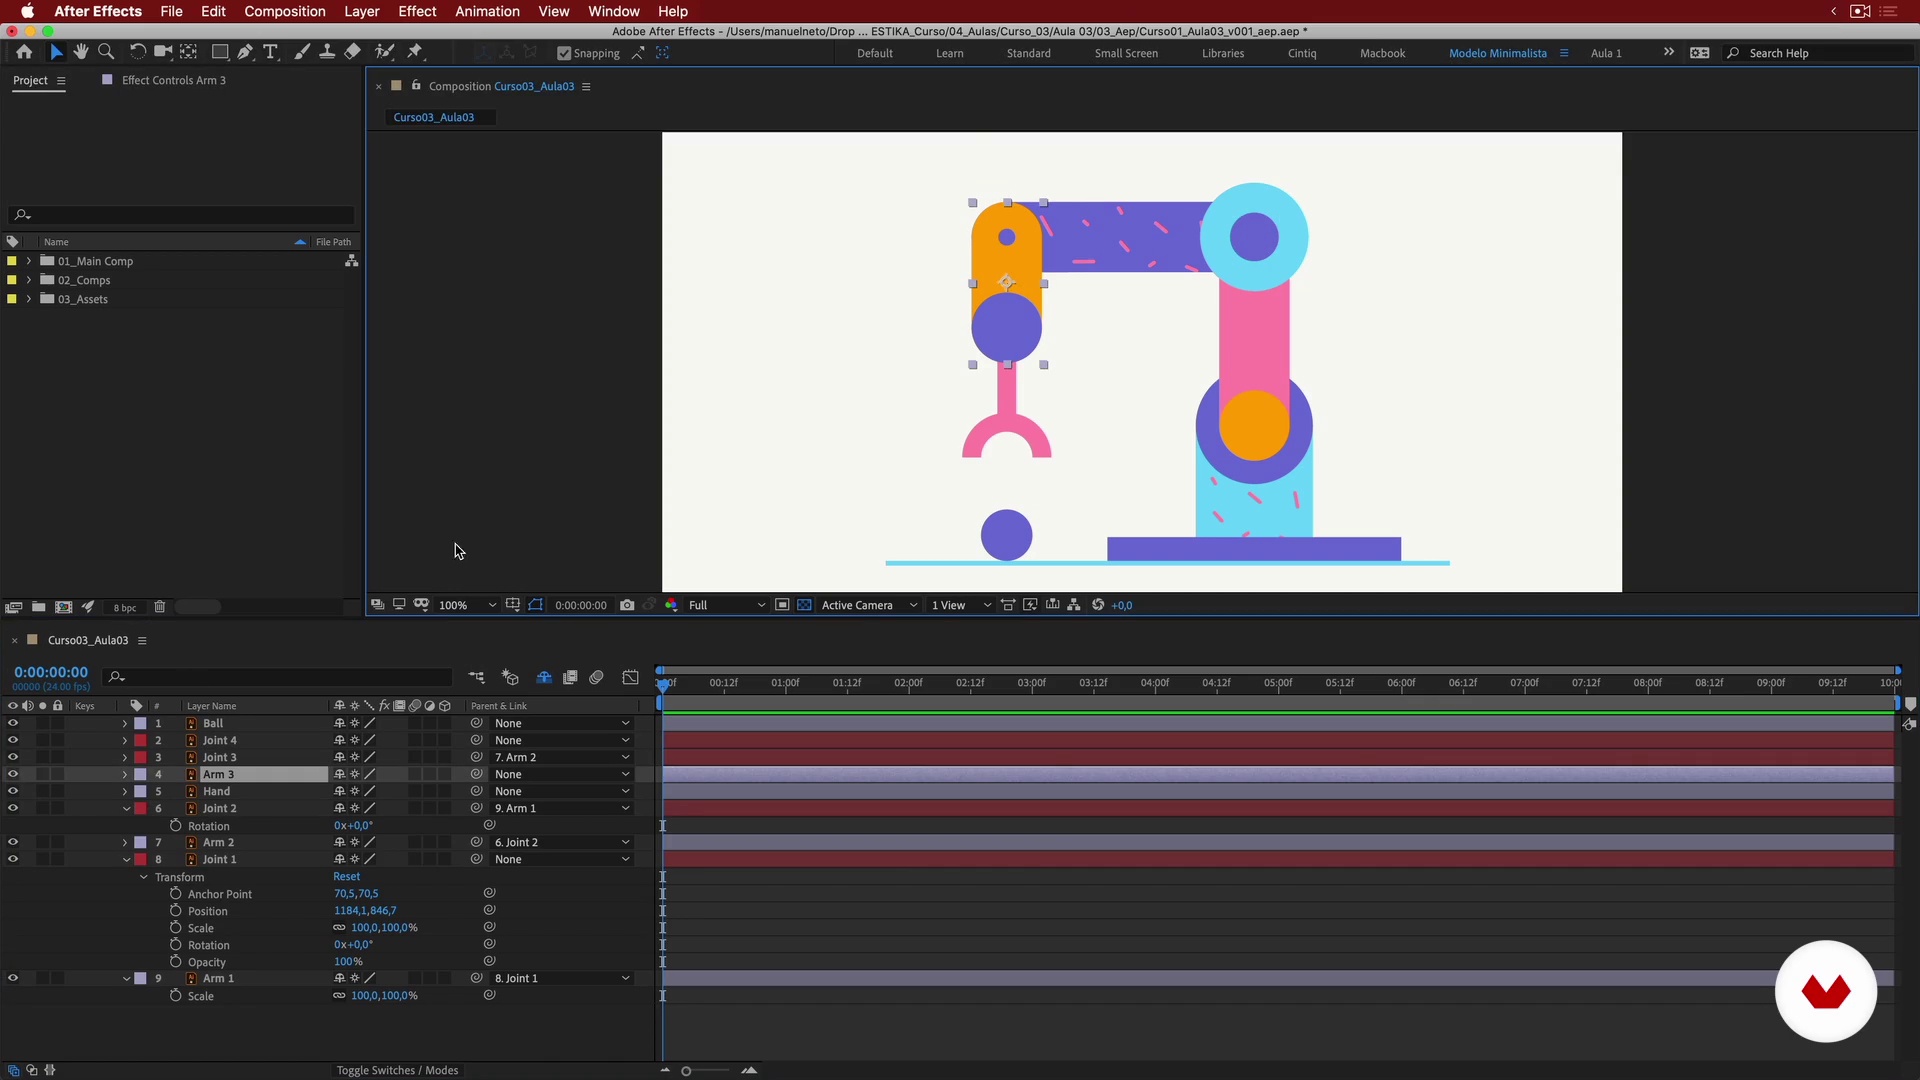Click the delete trash icon in Project panel
1920x1080 pixels.
[159, 607]
